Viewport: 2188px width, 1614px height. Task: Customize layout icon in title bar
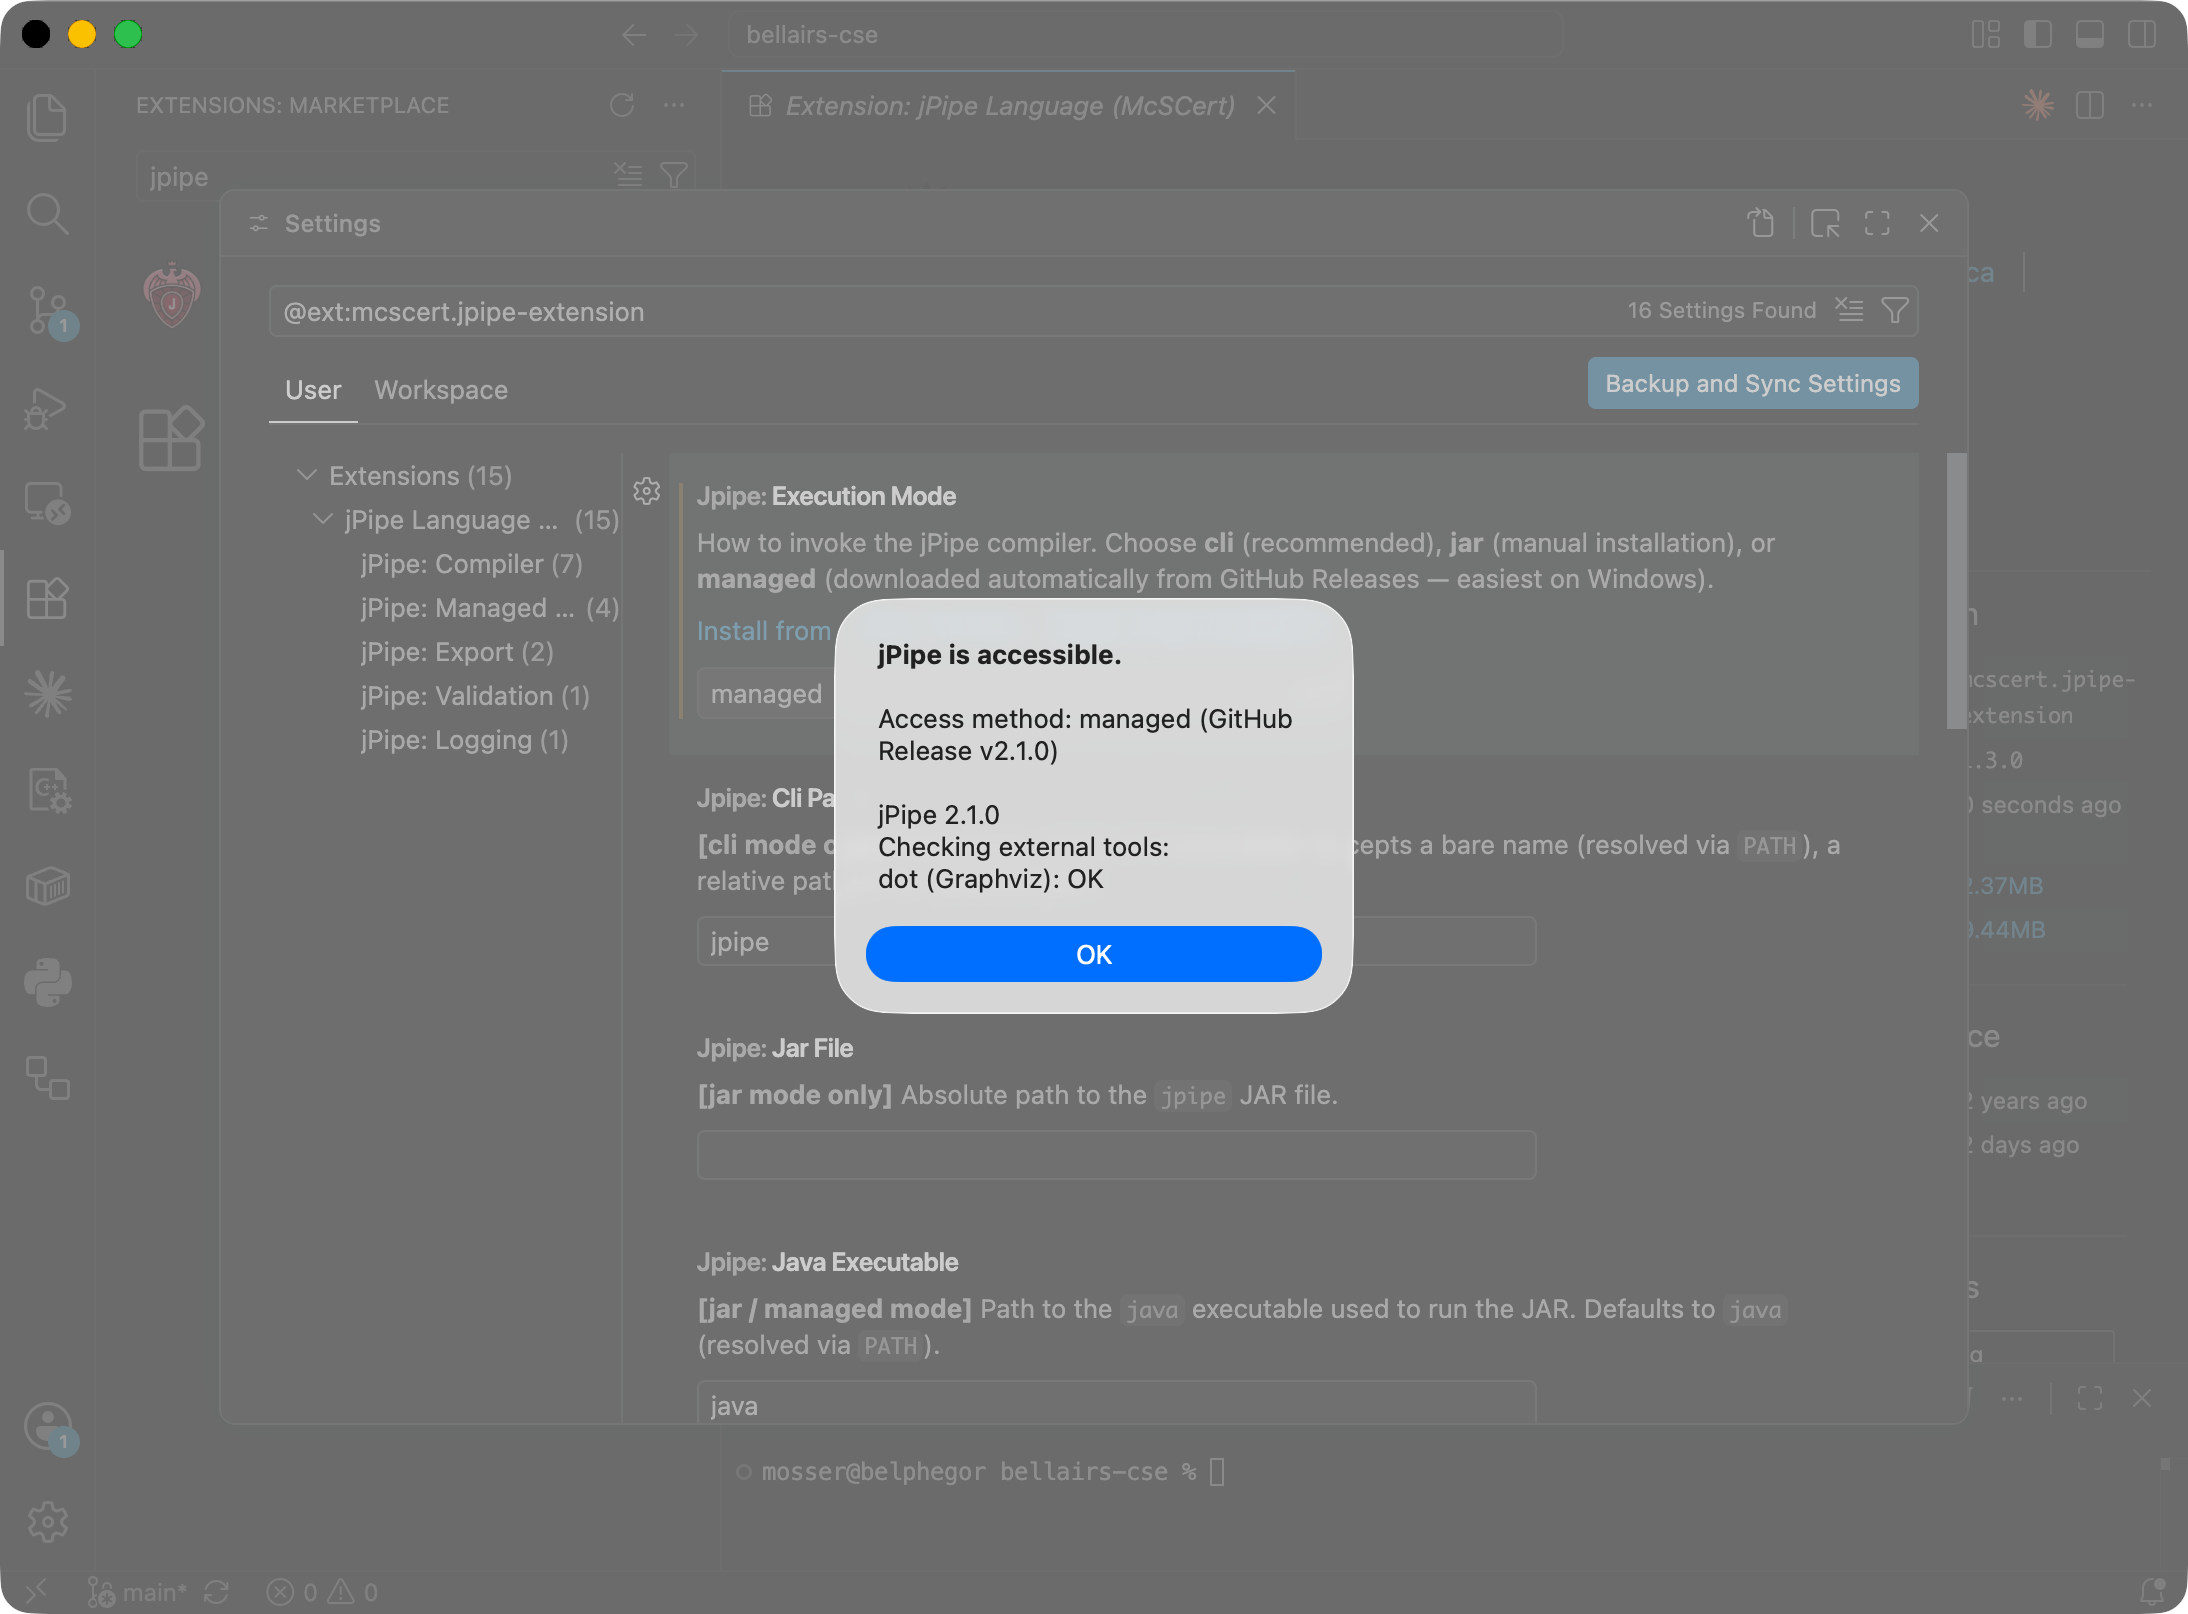click(1985, 34)
